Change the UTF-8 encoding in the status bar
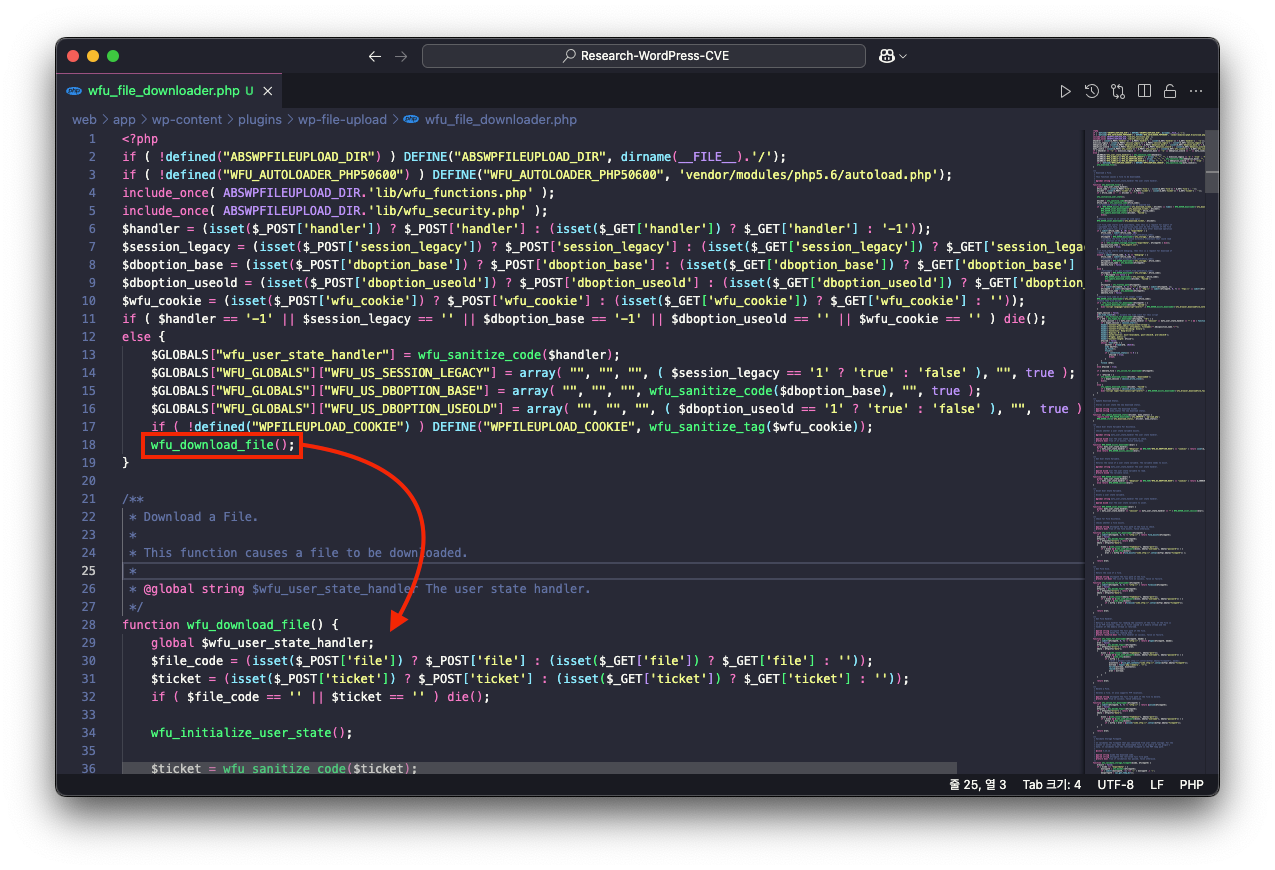The width and height of the screenshot is (1275, 870). coord(1116,785)
